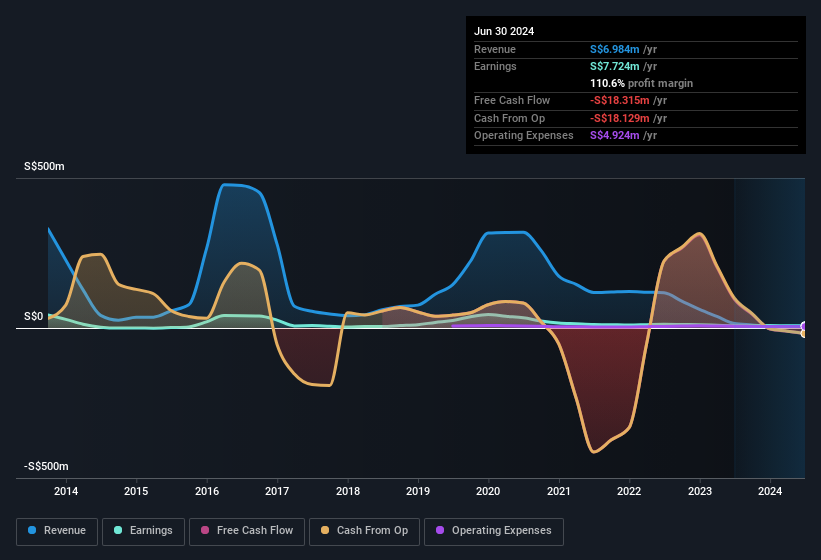821x560 pixels.
Task: Click the S$0 y-axis label
Action: [x=34, y=316]
